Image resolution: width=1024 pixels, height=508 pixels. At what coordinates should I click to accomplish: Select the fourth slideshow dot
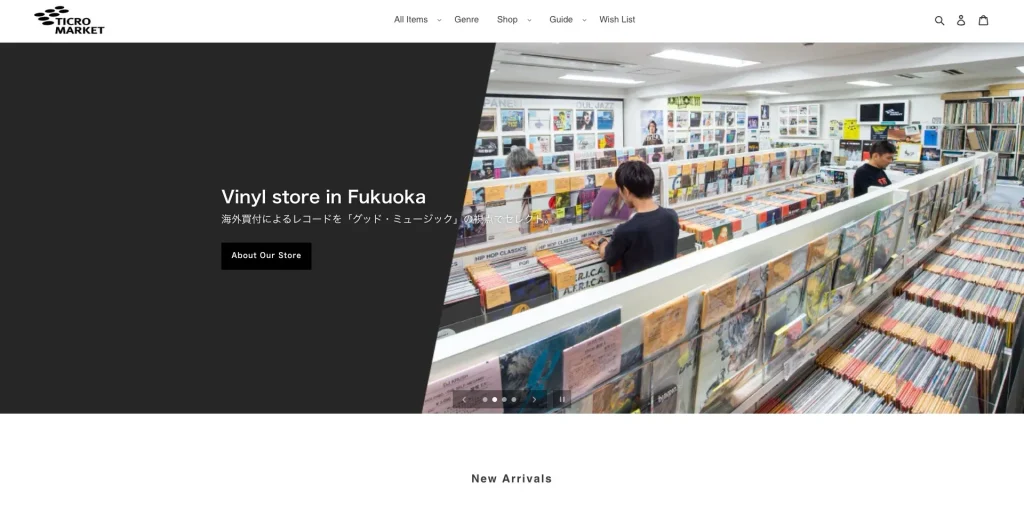514,400
